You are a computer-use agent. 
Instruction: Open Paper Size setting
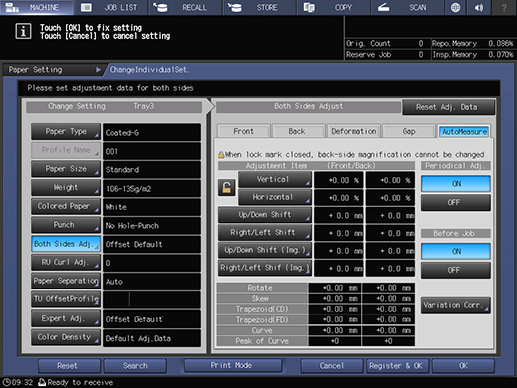66,169
